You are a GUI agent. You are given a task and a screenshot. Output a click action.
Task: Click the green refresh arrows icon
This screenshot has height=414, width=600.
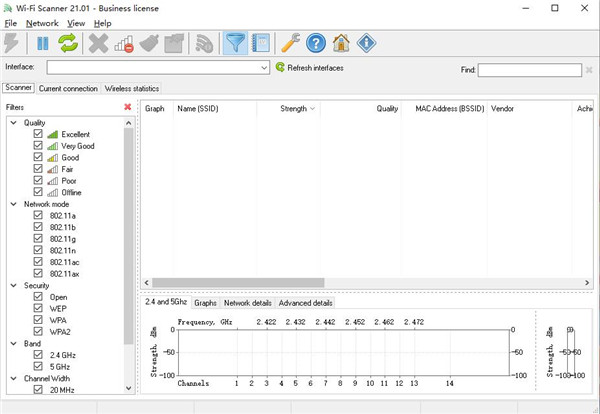68,43
